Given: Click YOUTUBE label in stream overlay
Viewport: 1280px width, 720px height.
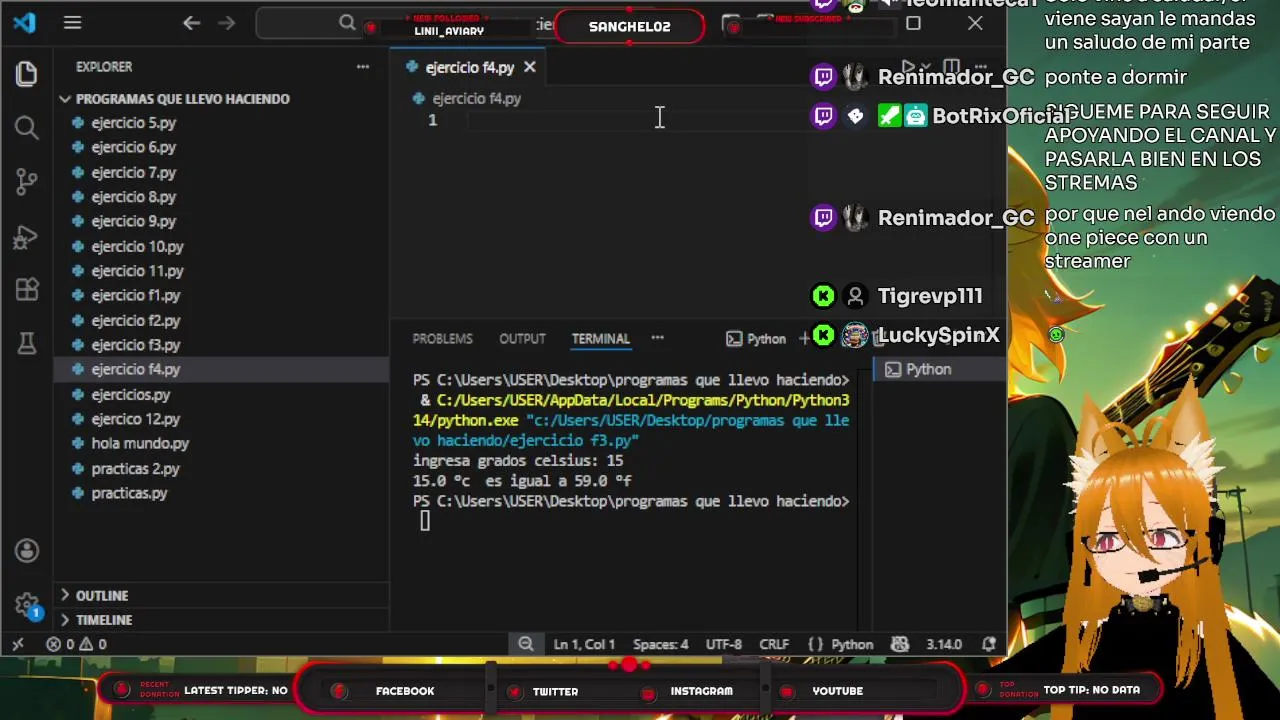Looking at the screenshot, I should point(837,691).
